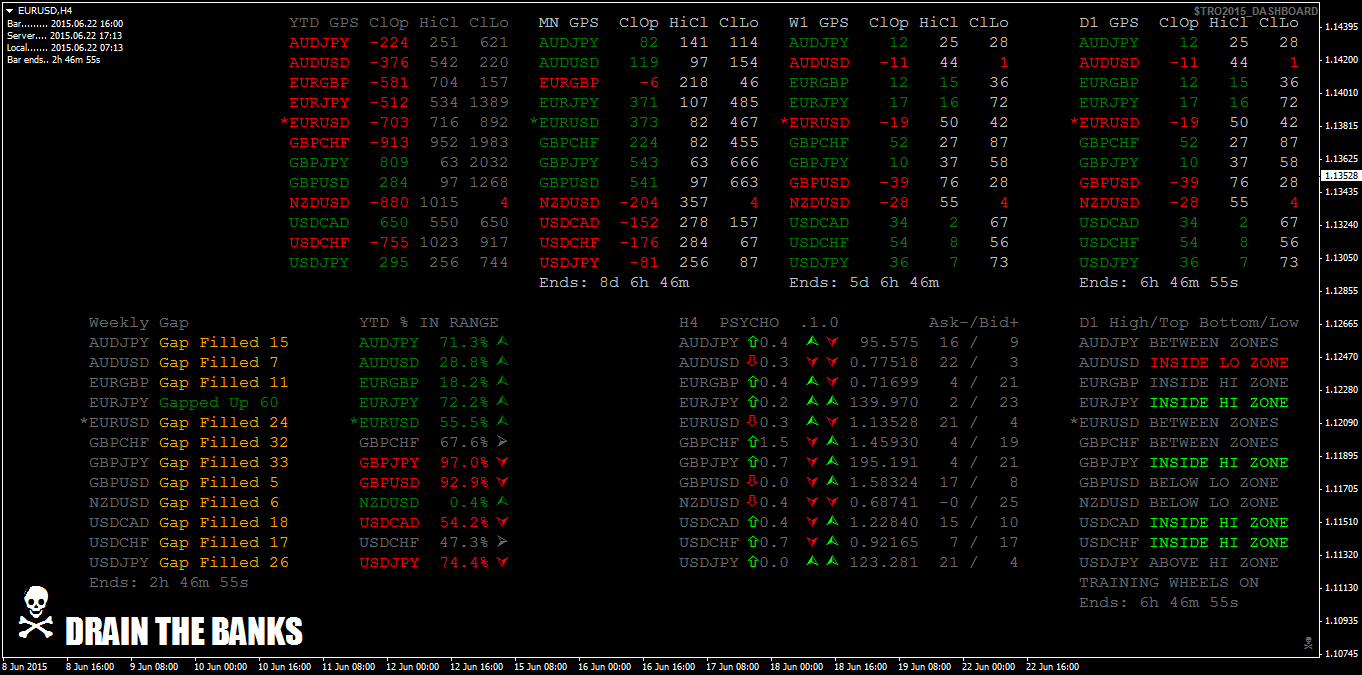Click the TRAINING WHEELS ON text
This screenshot has height=675, width=1362.
[1169, 582]
